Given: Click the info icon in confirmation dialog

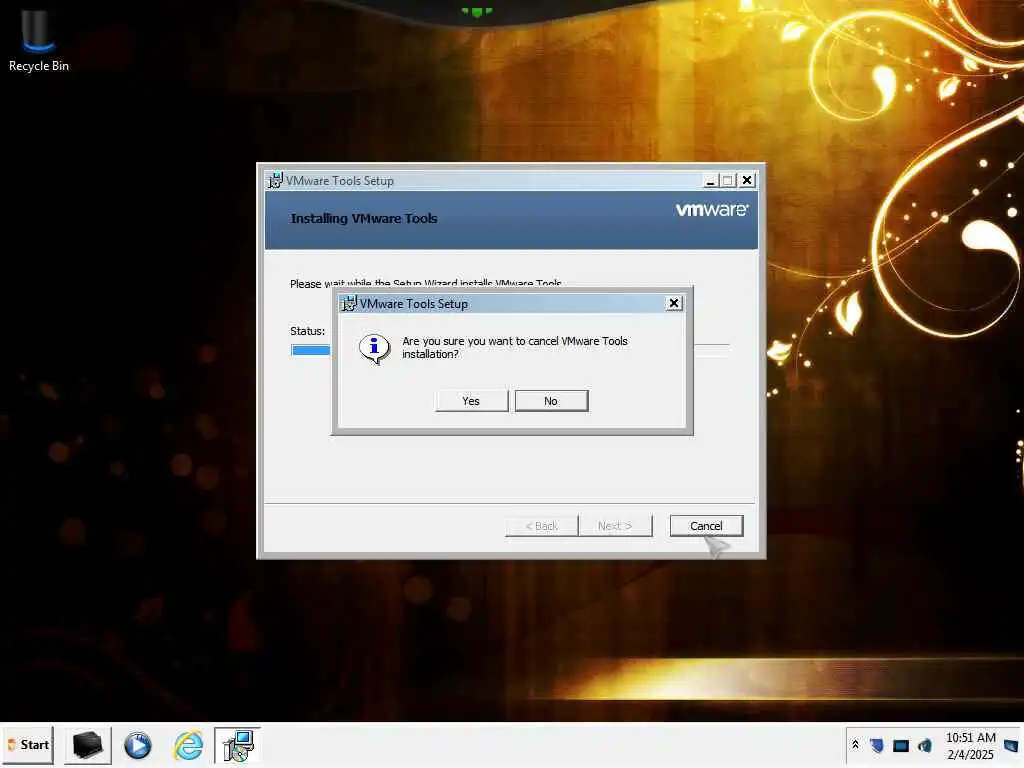Looking at the screenshot, I should [x=374, y=349].
